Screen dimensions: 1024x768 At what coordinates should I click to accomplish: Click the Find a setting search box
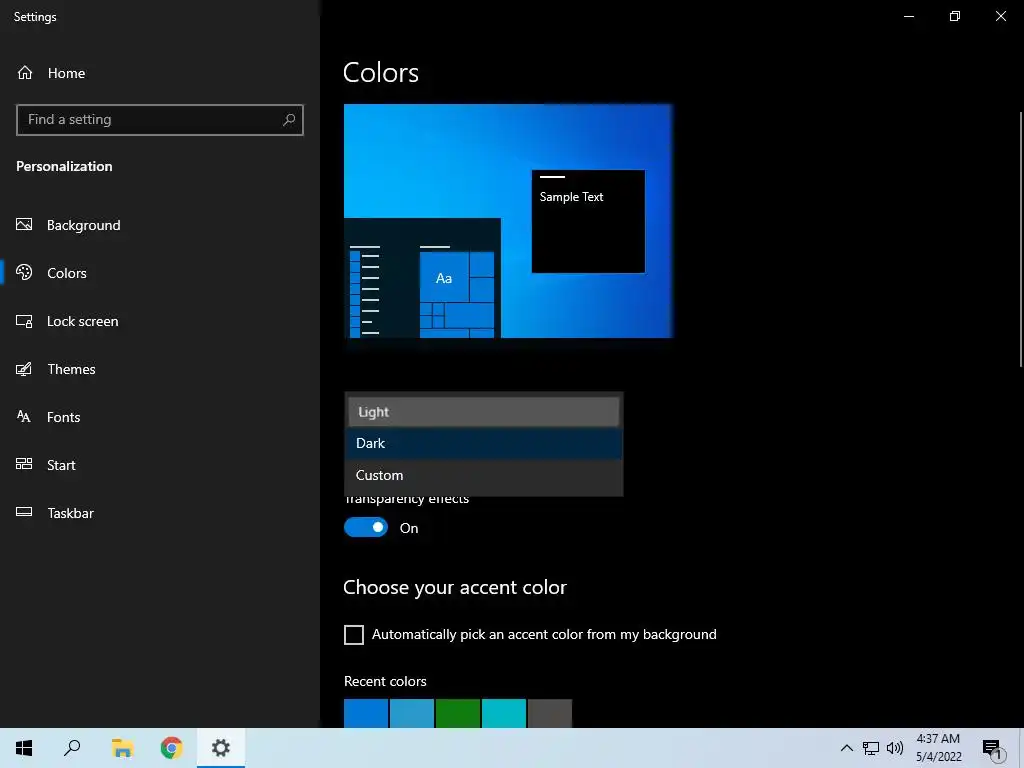pos(160,120)
